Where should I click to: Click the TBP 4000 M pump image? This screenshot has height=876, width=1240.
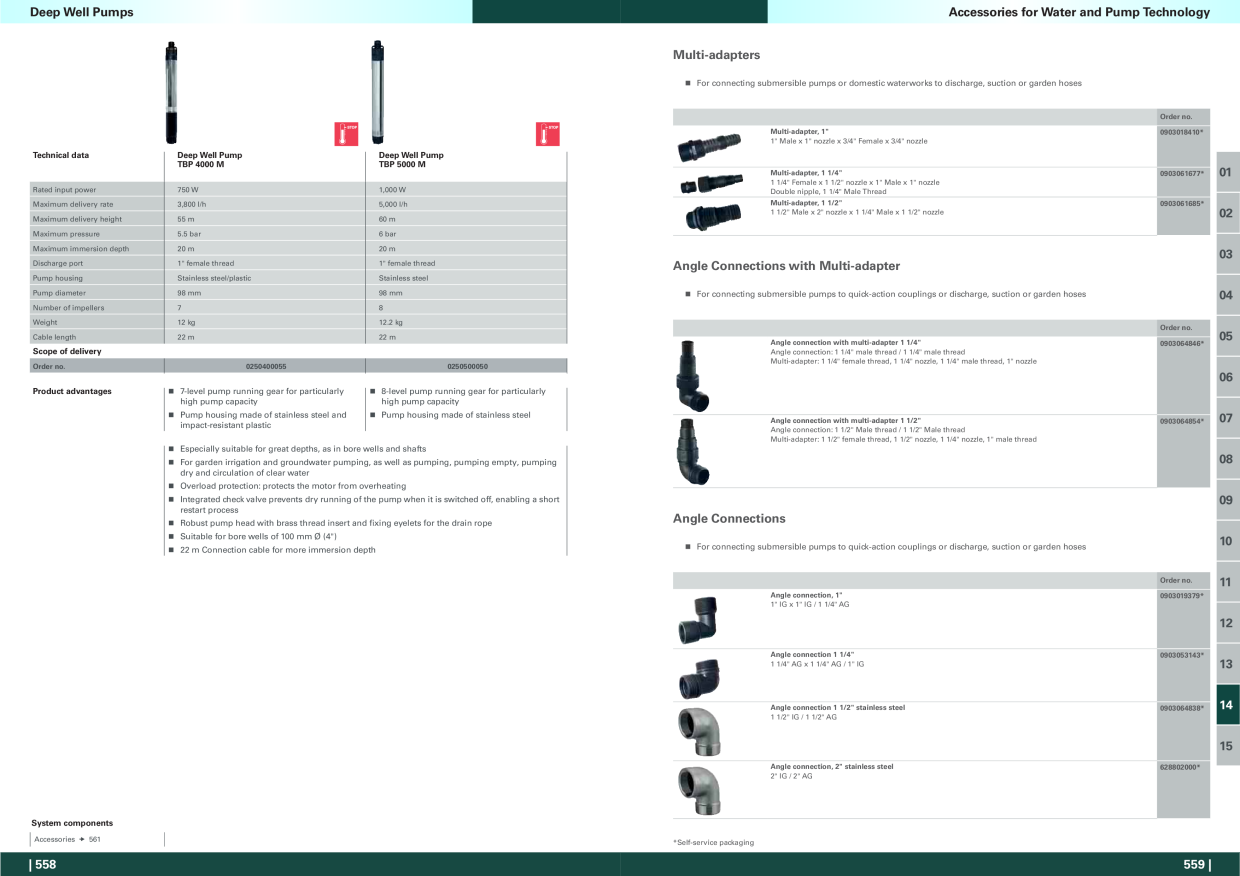tap(171, 93)
